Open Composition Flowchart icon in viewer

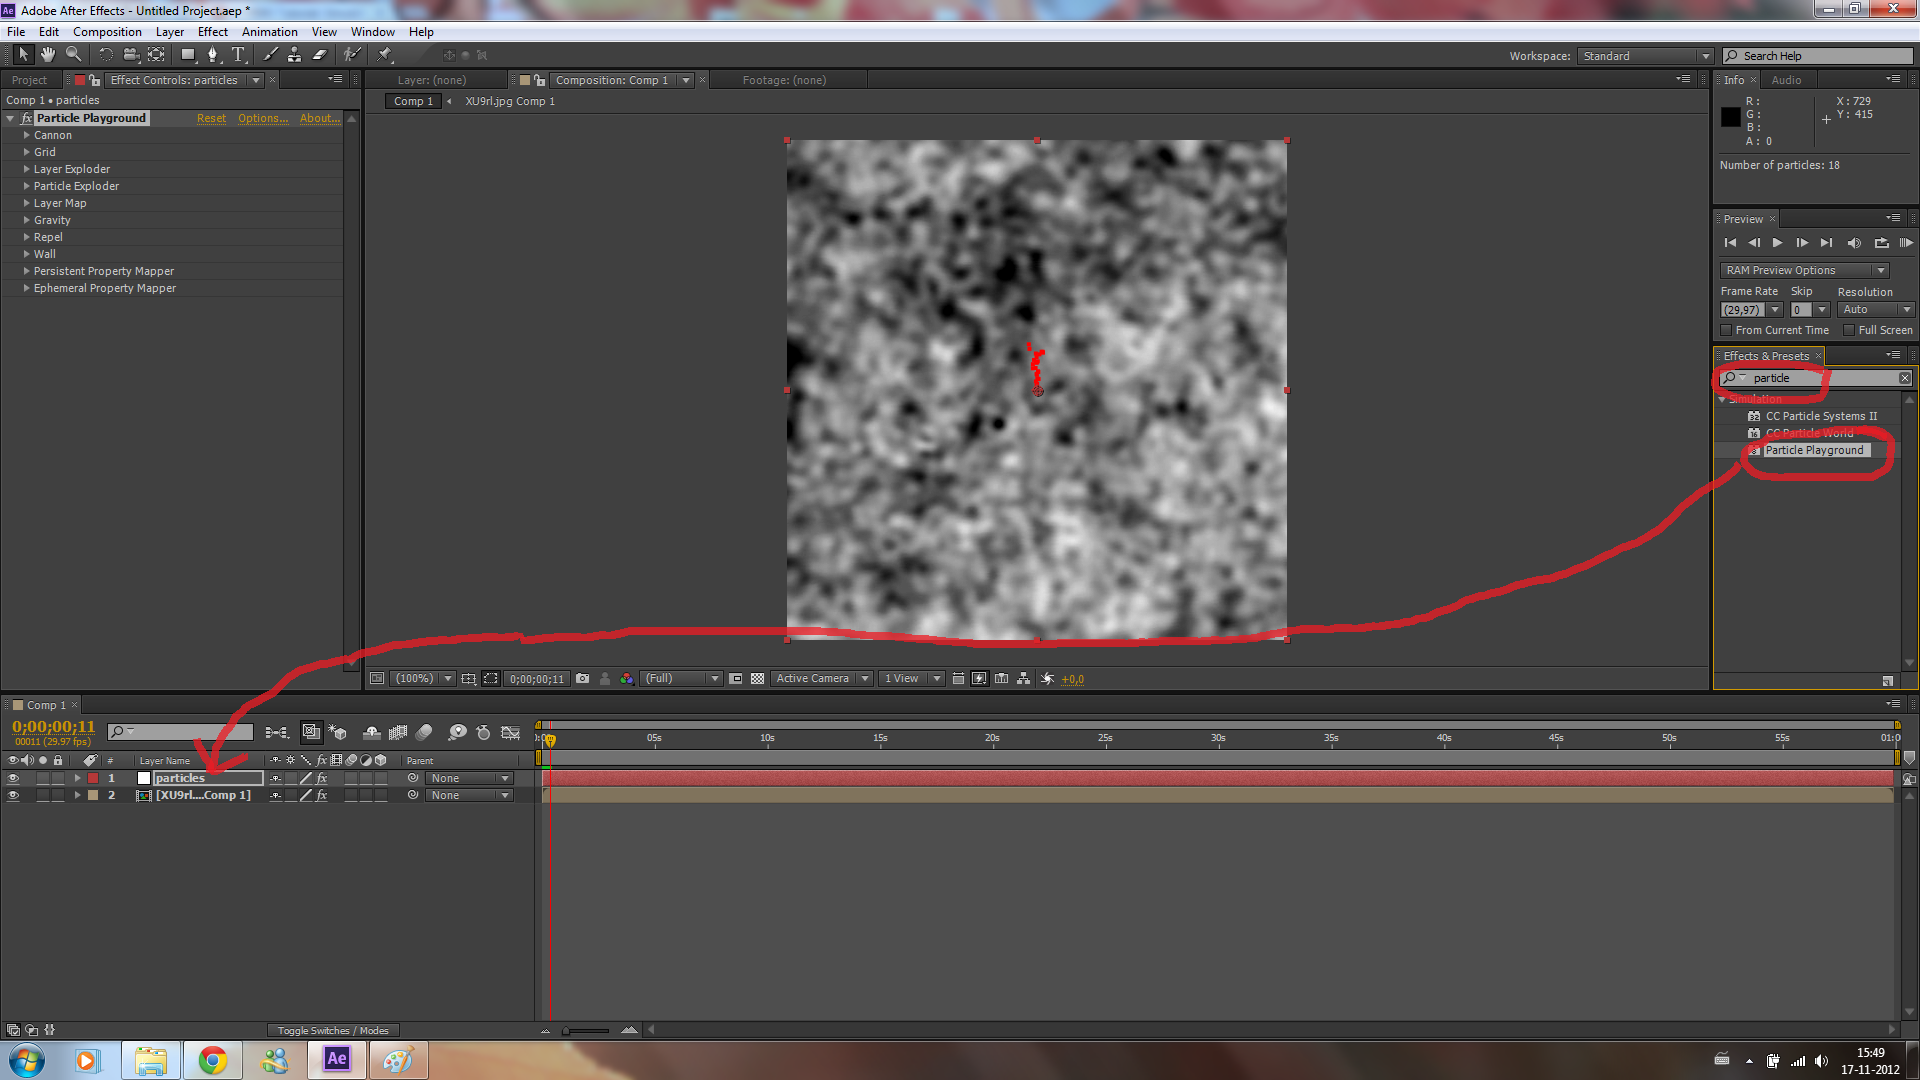tap(1023, 678)
